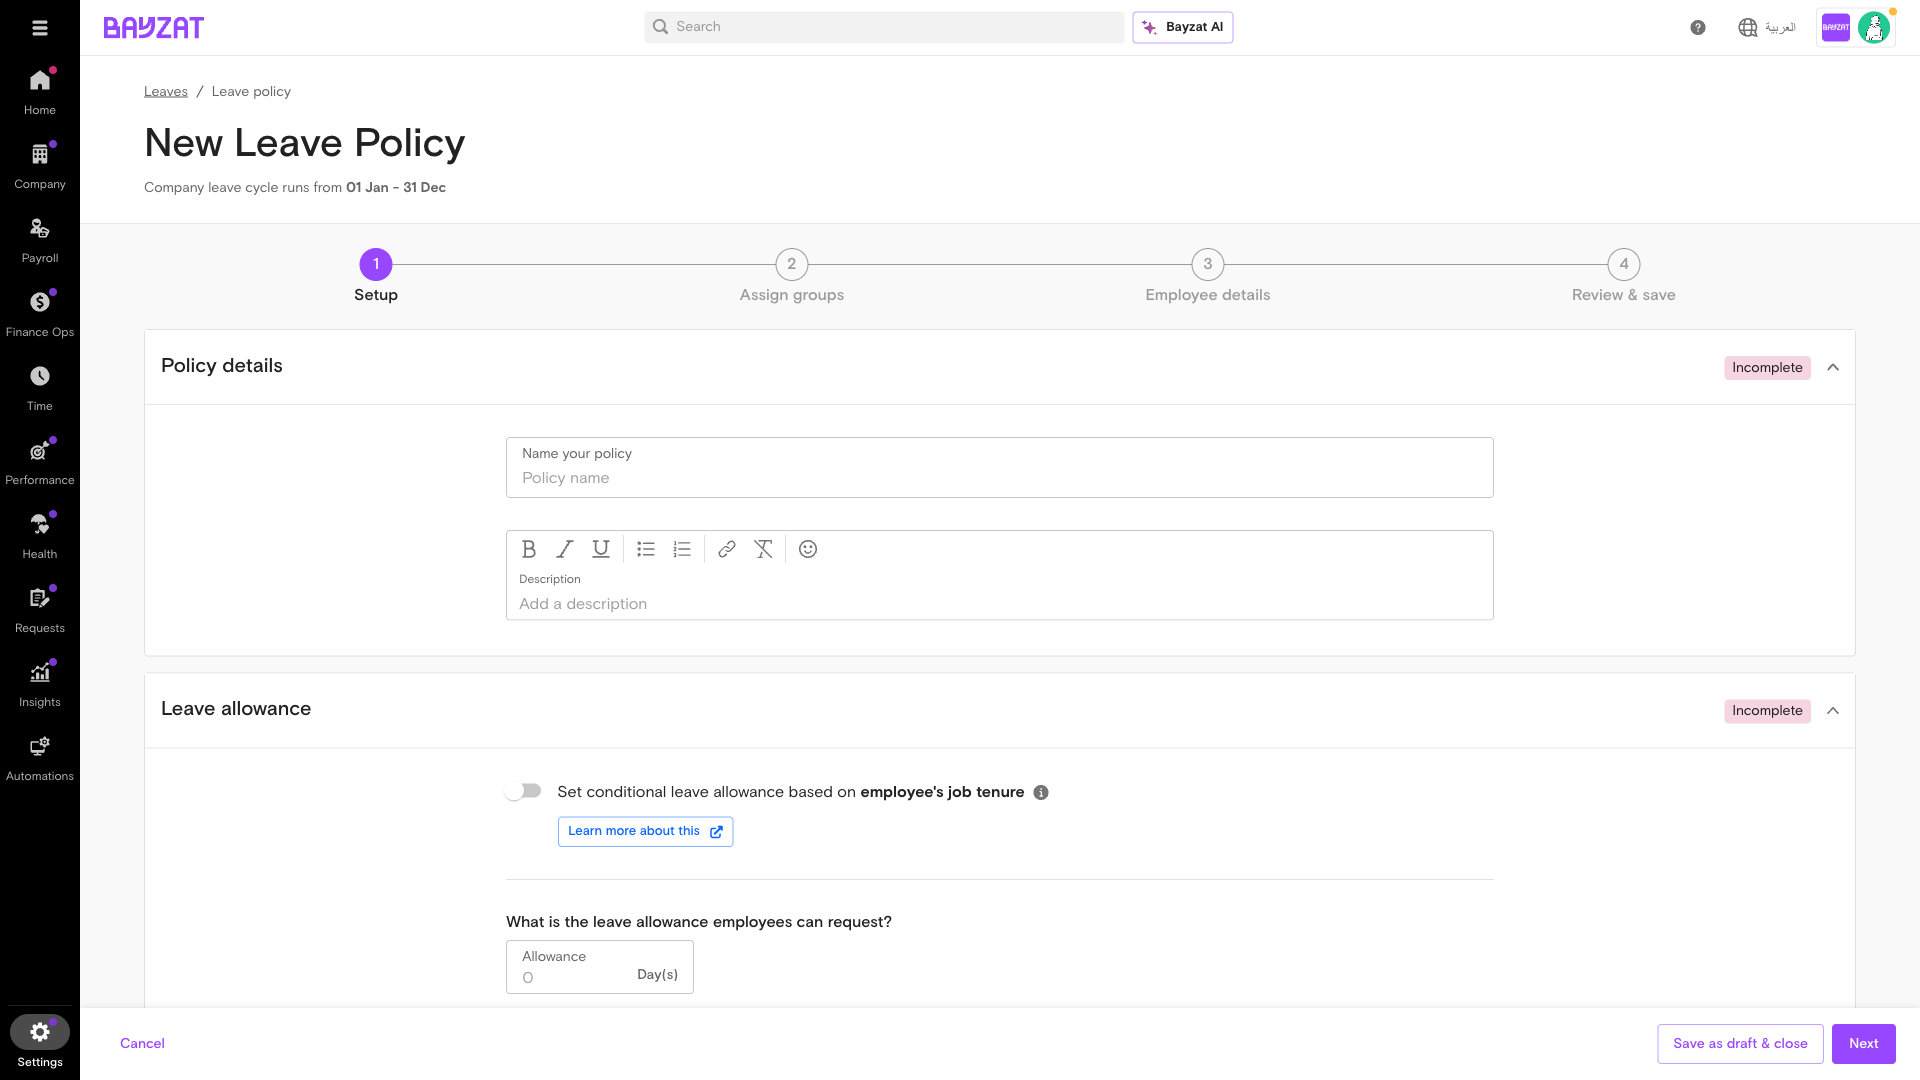The height and width of the screenshot is (1080, 1920).
Task: Show info tooltip for job tenure
Action: click(x=1041, y=793)
